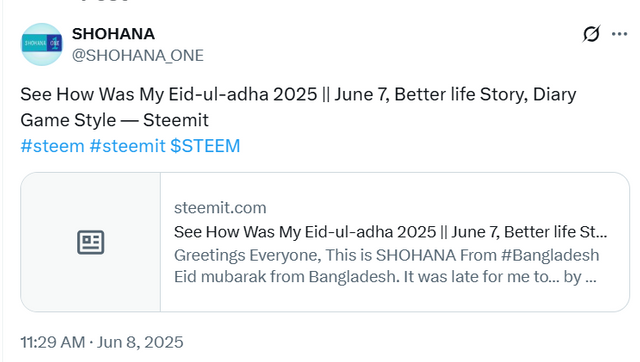Click the 'Game Style — Steemit' tweet text
This screenshot has width=640, height=362.
pyautogui.click(x=114, y=120)
